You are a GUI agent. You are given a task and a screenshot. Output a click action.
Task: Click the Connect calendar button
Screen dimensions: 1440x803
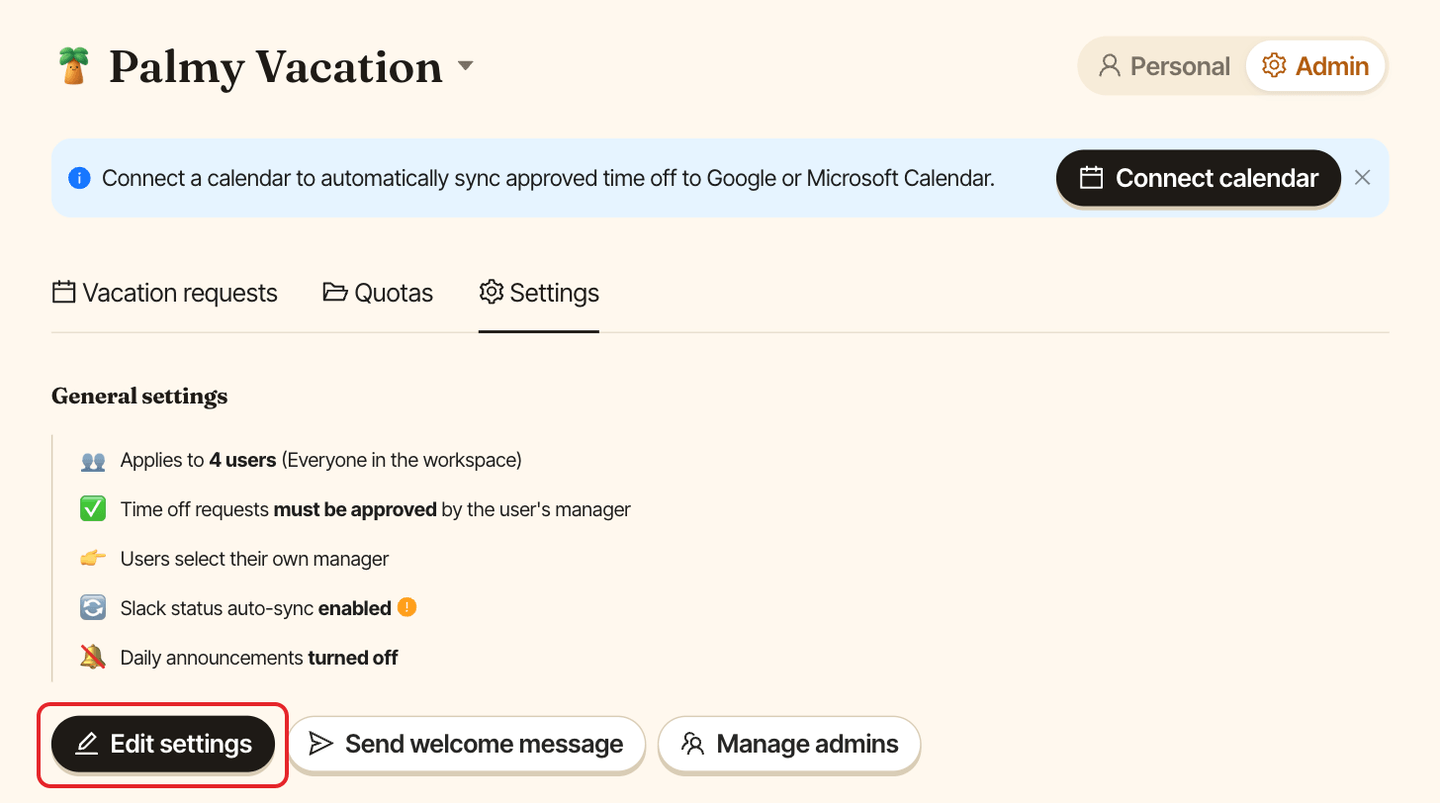[1198, 178]
